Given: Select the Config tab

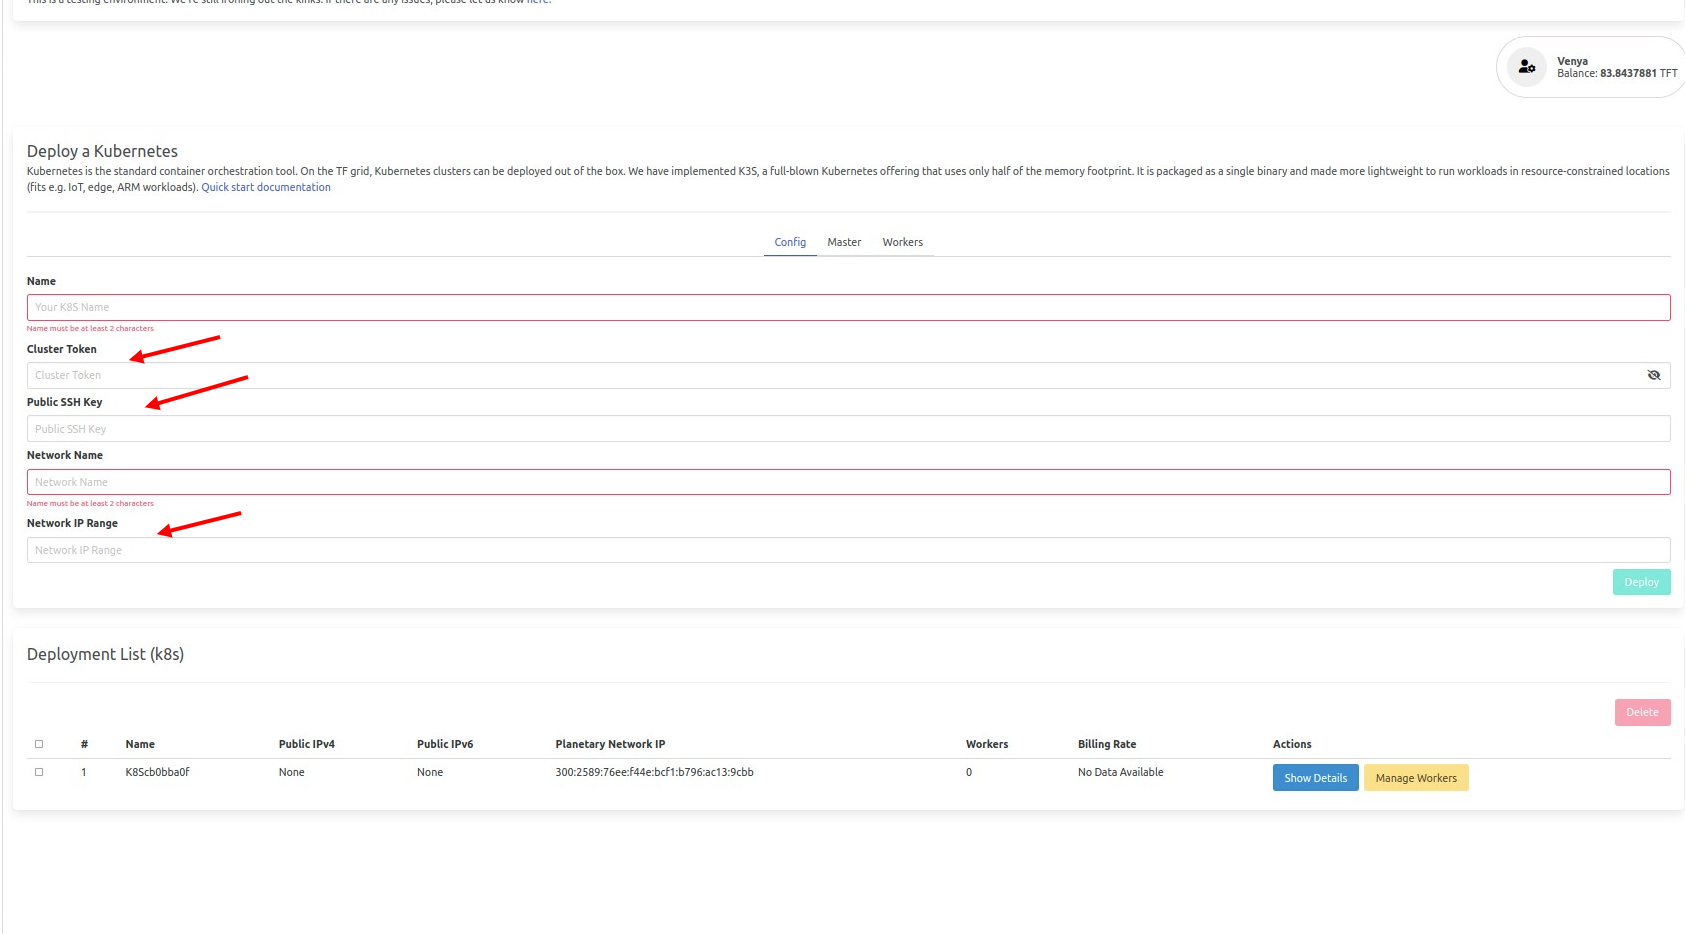Looking at the screenshot, I should pos(790,241).
